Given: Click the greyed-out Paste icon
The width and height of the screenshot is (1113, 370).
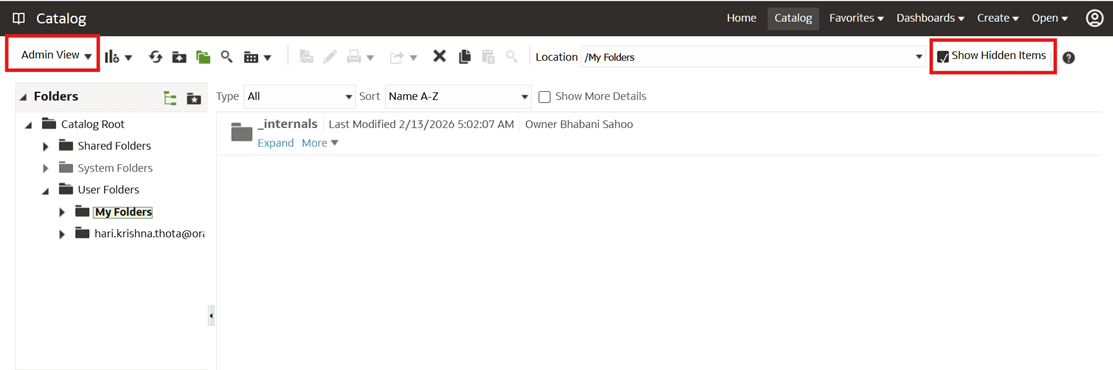Looking at the screenshot, I should pos(488,57).
